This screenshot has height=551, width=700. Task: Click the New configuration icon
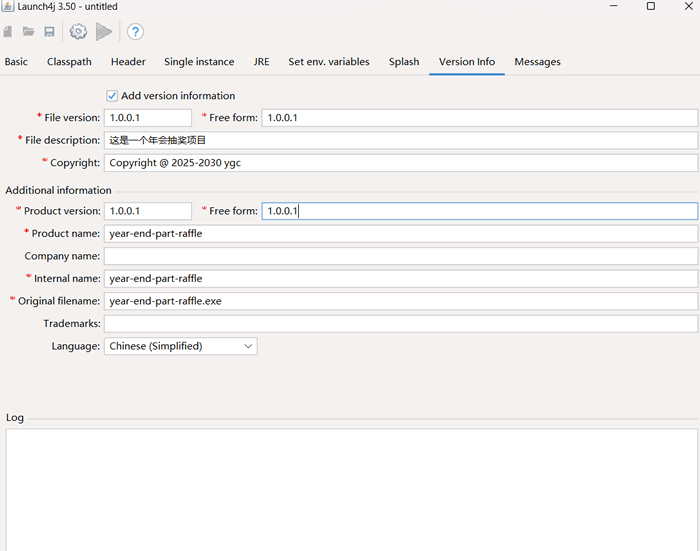[8, 32]
